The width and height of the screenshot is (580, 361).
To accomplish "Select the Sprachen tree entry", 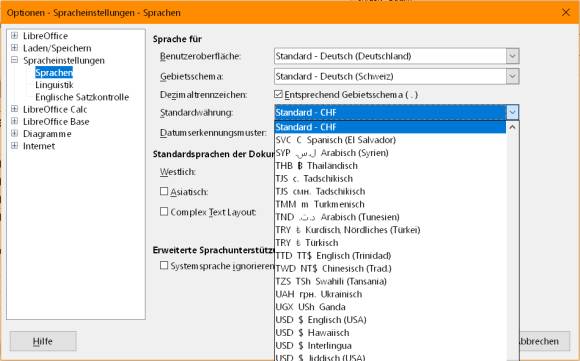I will coord(54,72).
